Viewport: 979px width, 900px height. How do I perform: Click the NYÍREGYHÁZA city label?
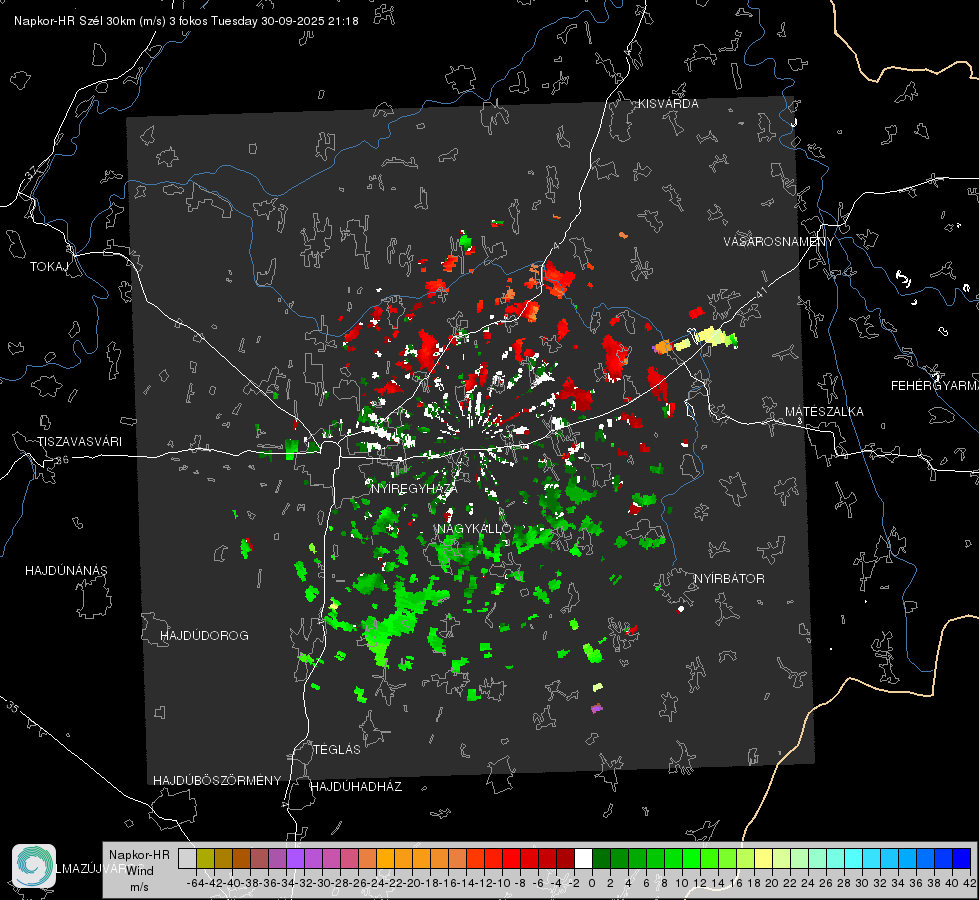pyautogui.click(x=414, y=488)
